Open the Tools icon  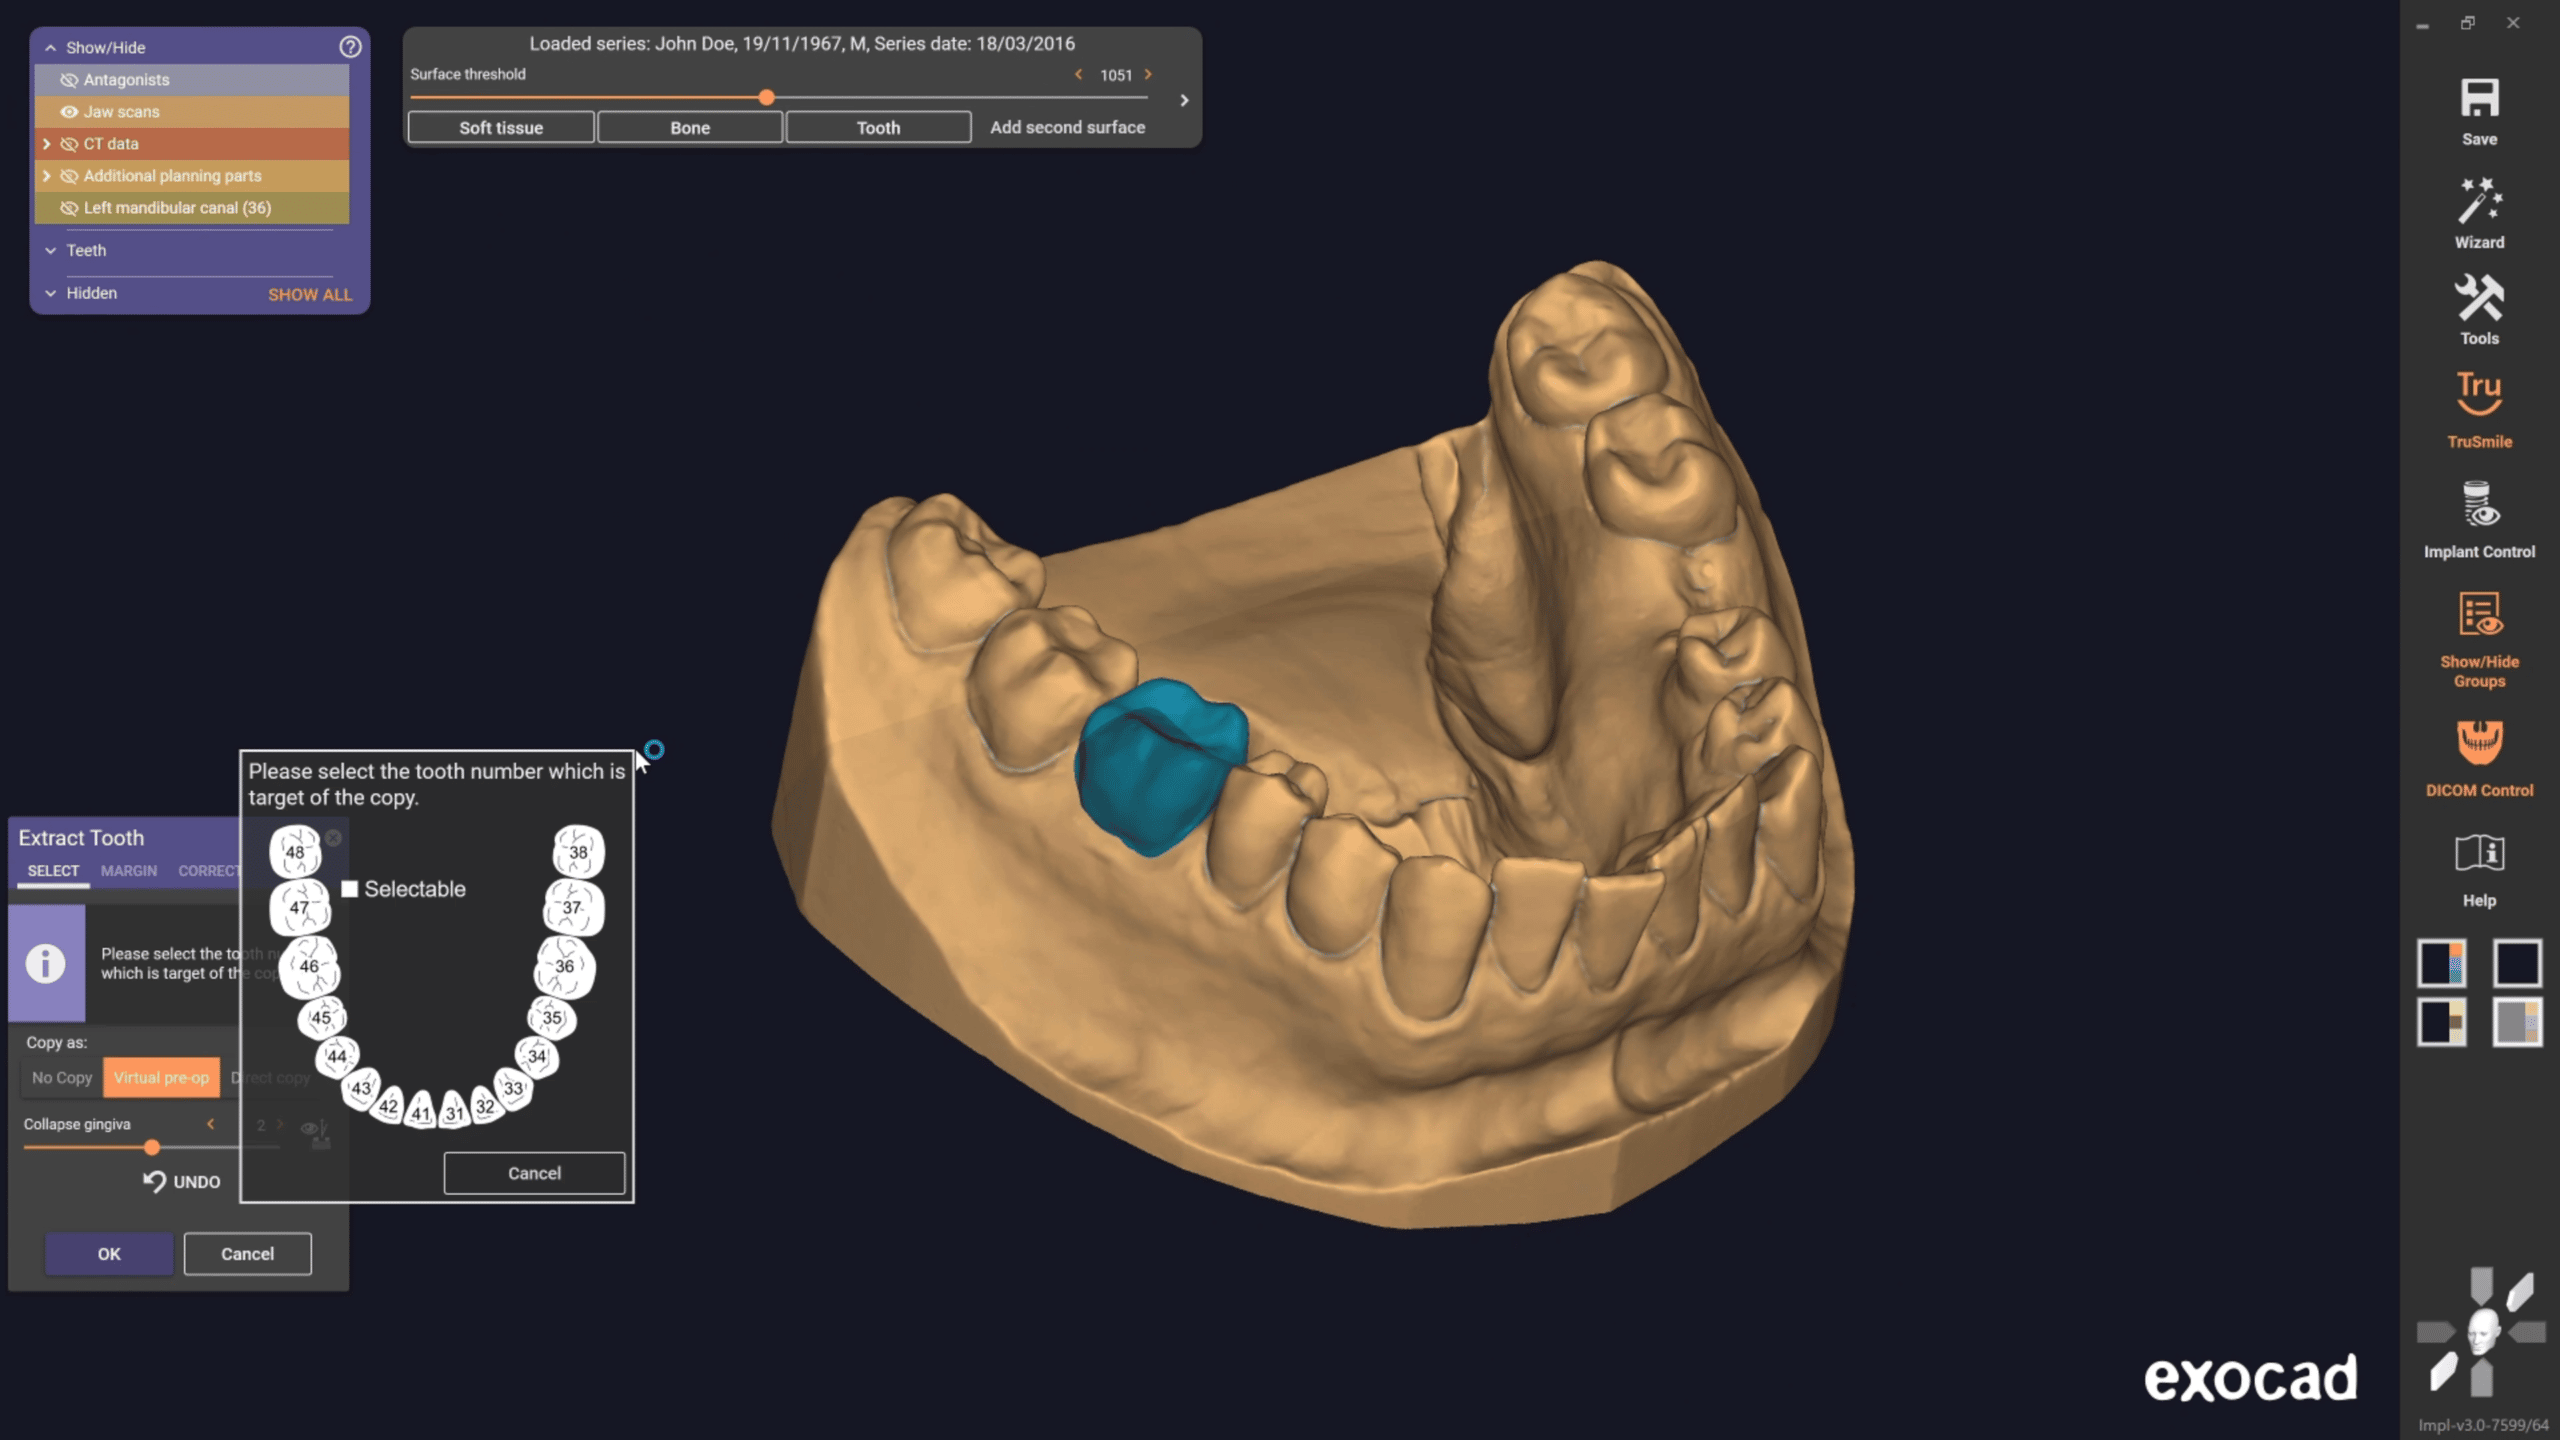[2479, 298]
